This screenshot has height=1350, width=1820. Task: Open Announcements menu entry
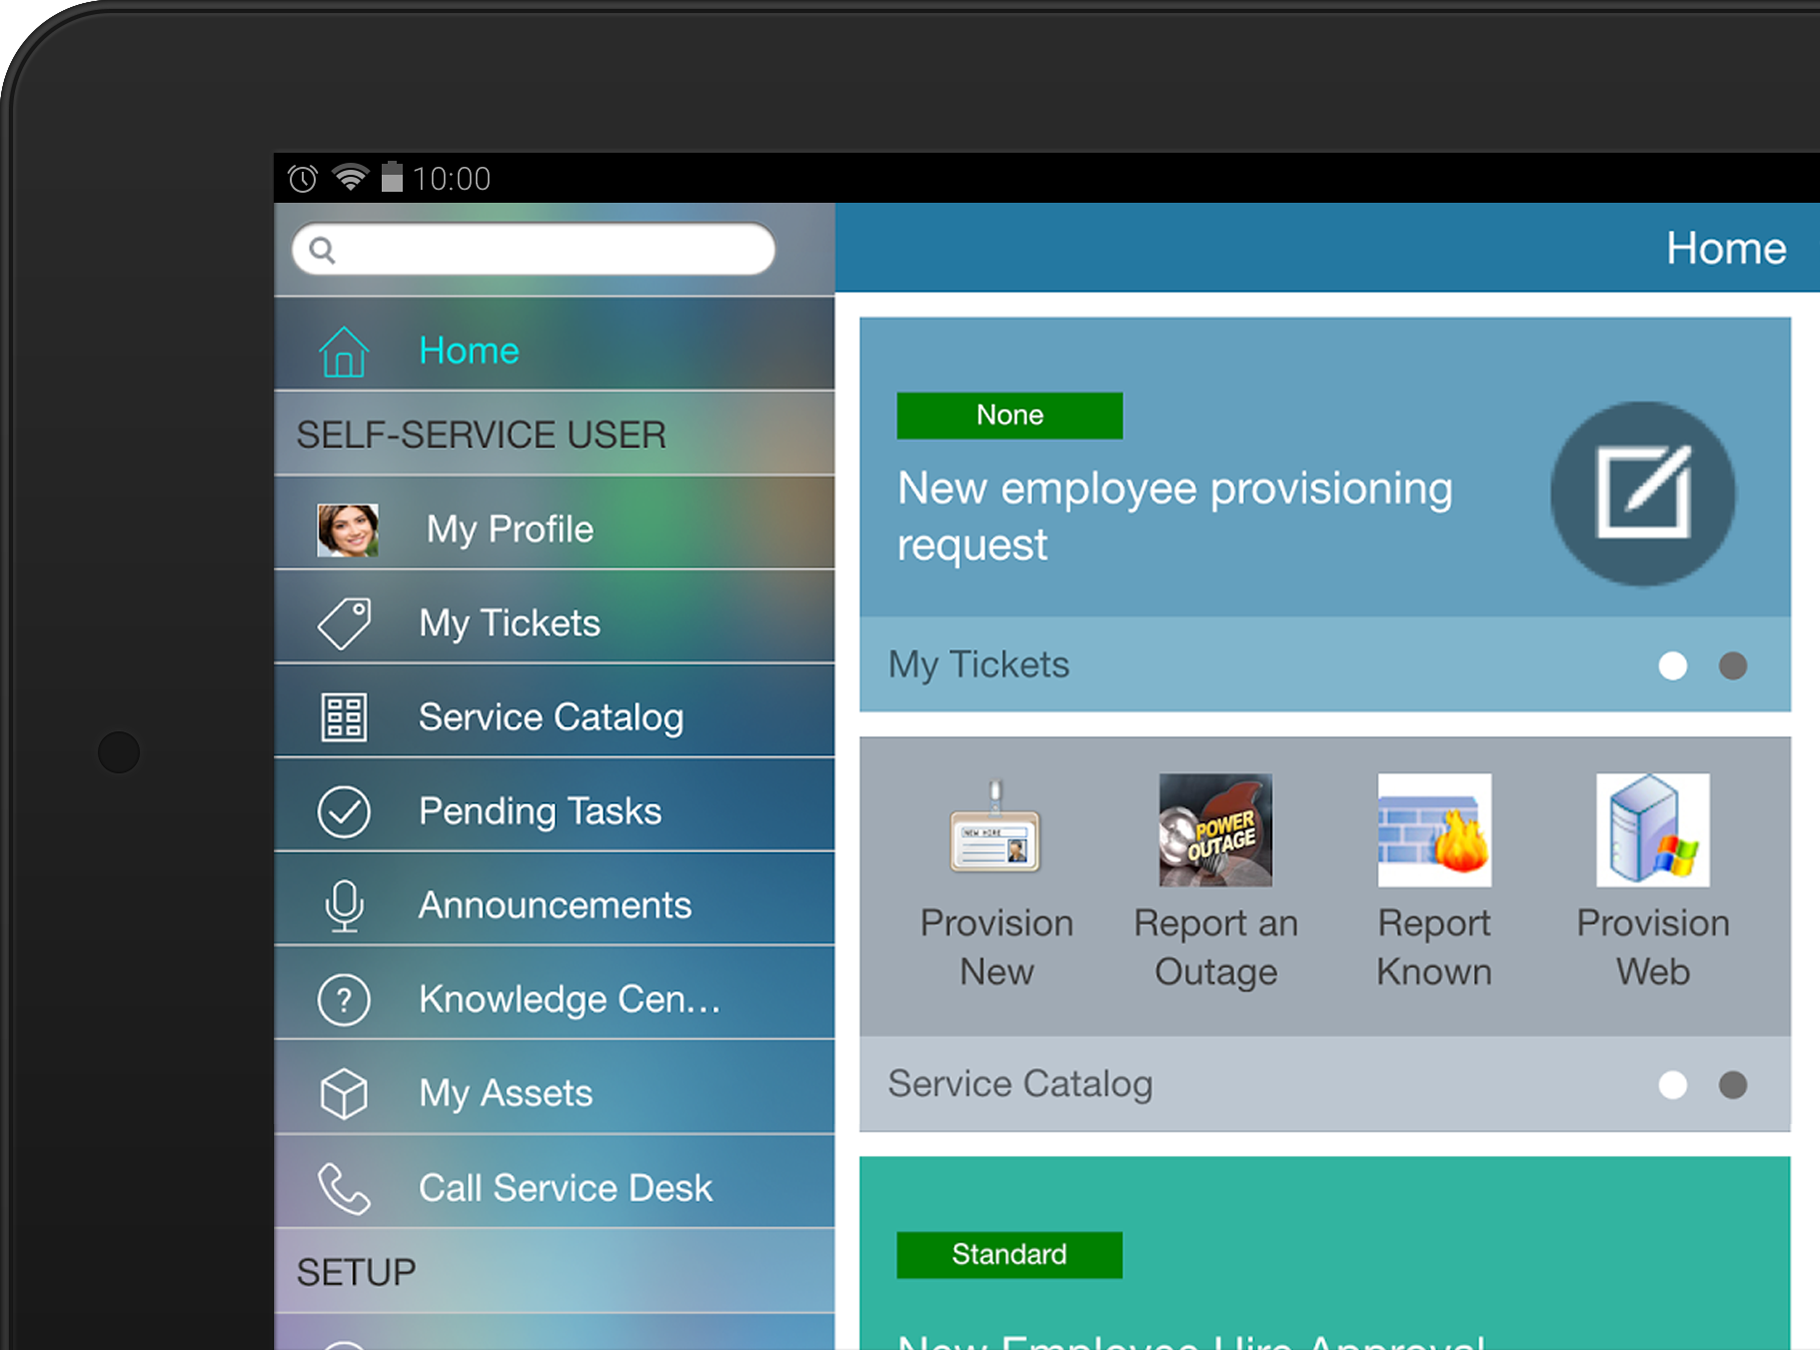[554, 899]
